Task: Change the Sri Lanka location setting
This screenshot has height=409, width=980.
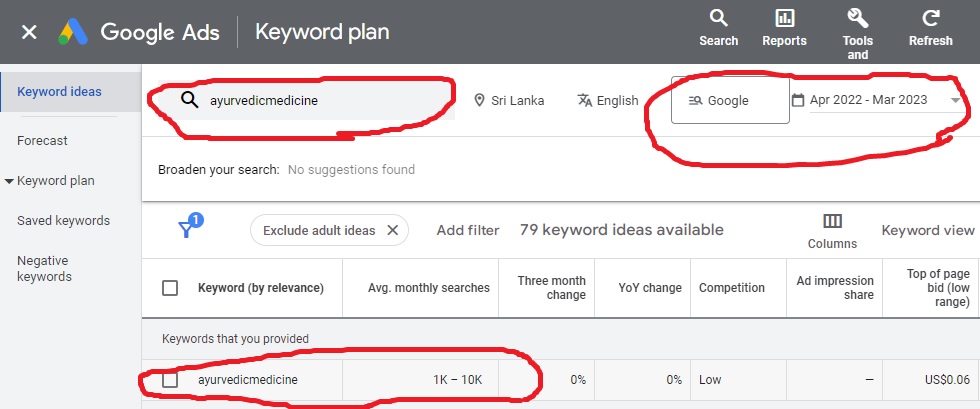Action: [509, 101]
